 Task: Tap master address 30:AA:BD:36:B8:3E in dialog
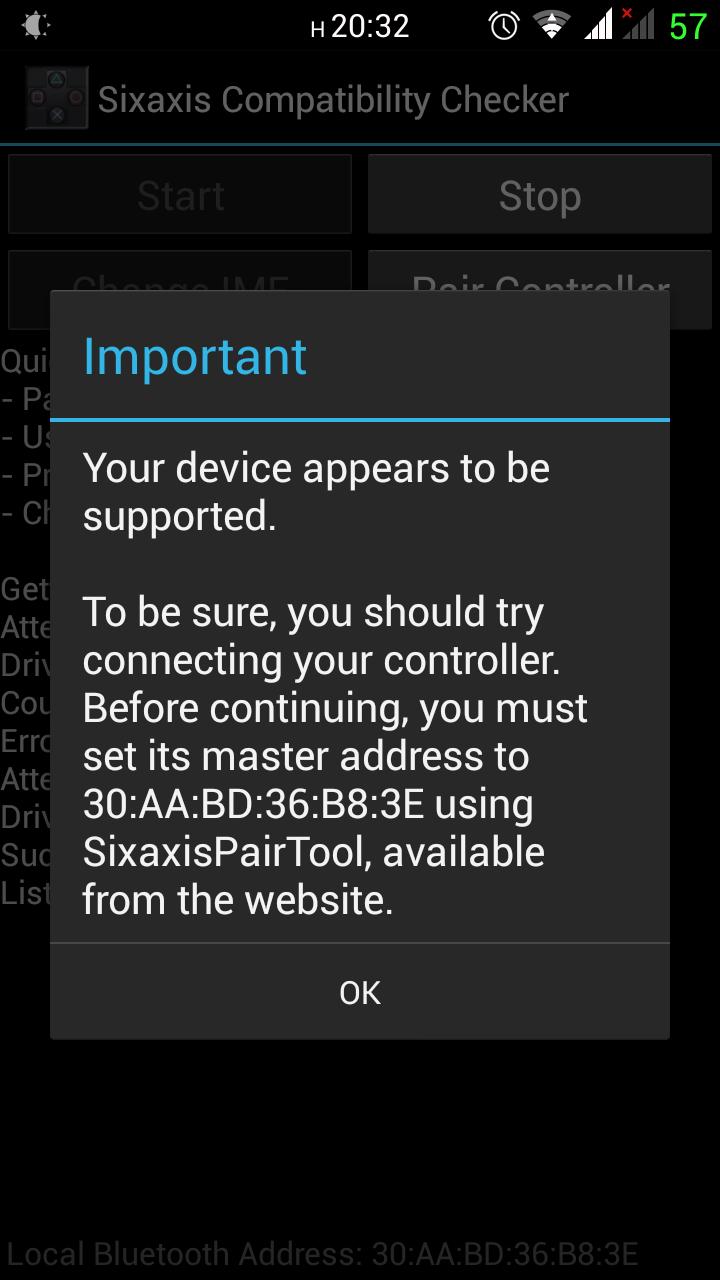pyautogui.click(x=308, y=804)
